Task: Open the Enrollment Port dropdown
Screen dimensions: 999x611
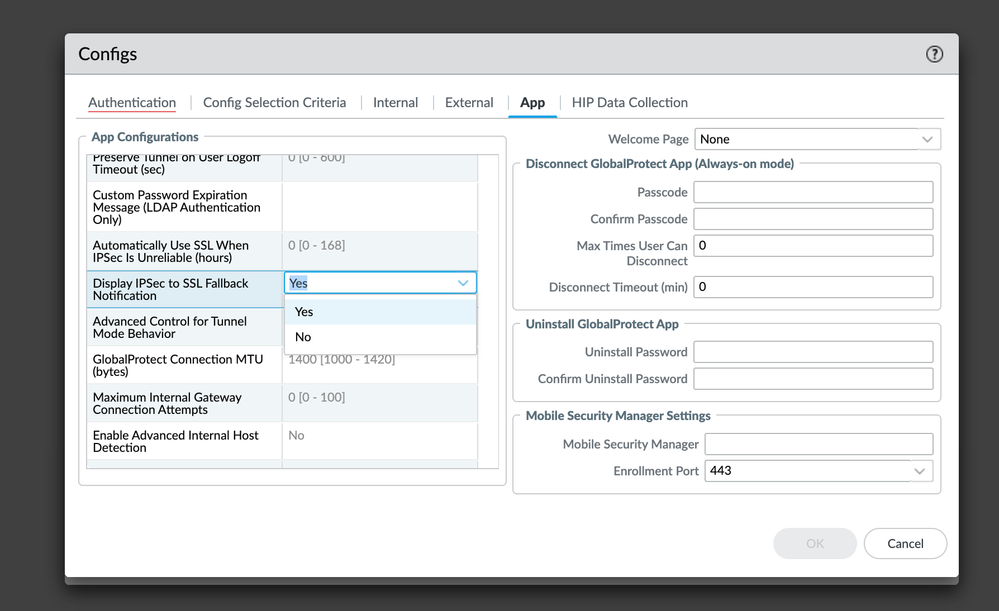Action: [919, 470]
